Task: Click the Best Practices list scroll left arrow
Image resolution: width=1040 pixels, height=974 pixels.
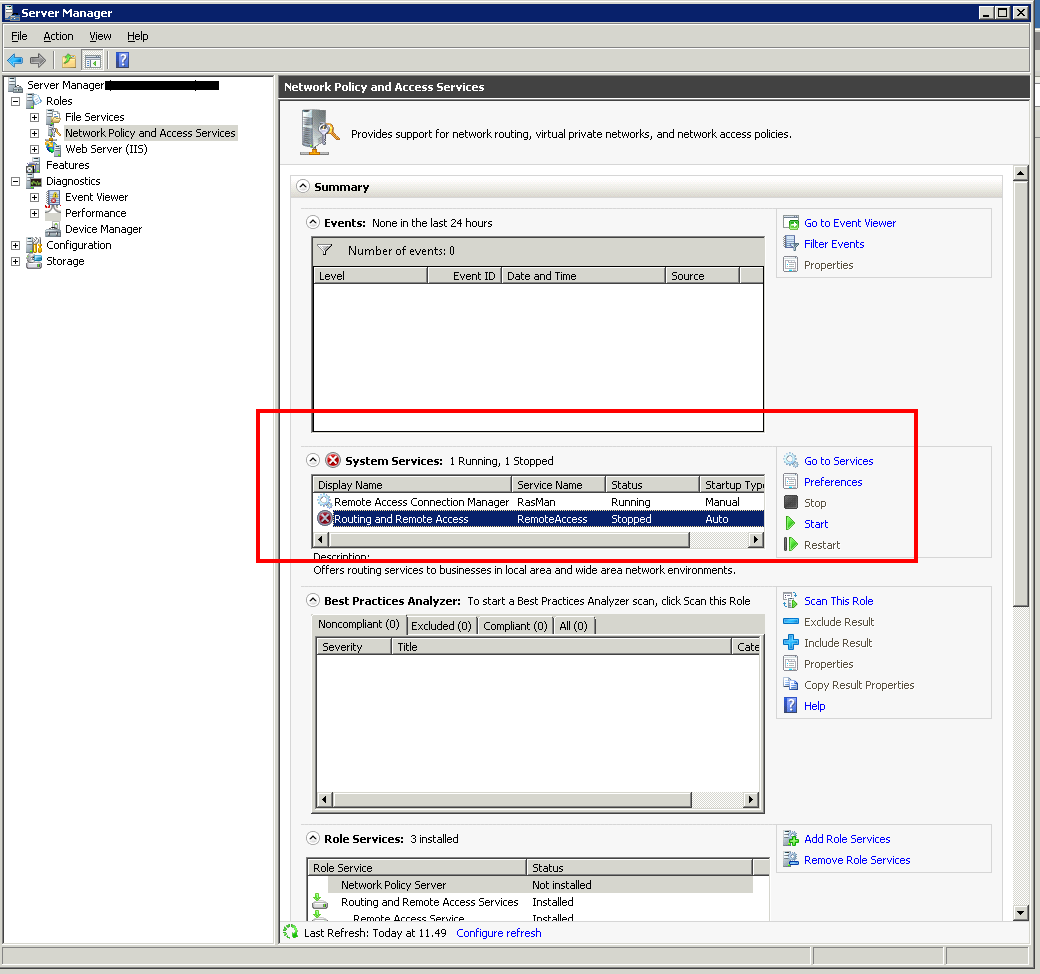Action: coord(324,799)
